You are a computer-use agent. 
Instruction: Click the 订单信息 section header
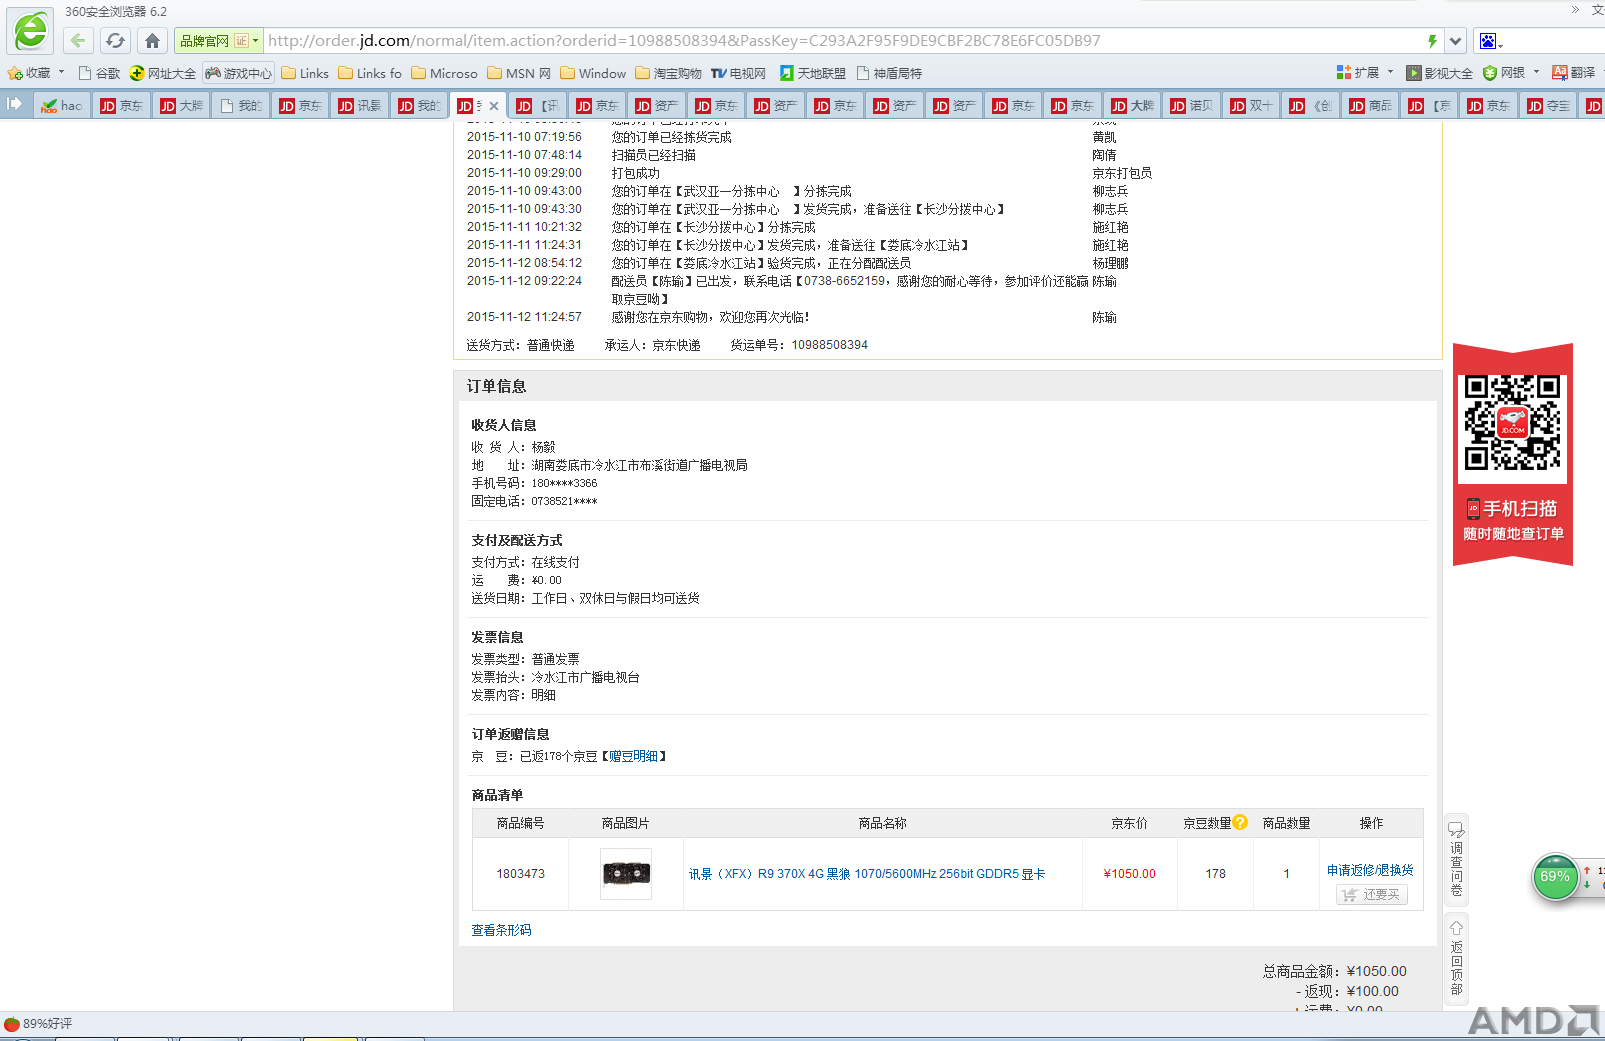coord(496,386)
